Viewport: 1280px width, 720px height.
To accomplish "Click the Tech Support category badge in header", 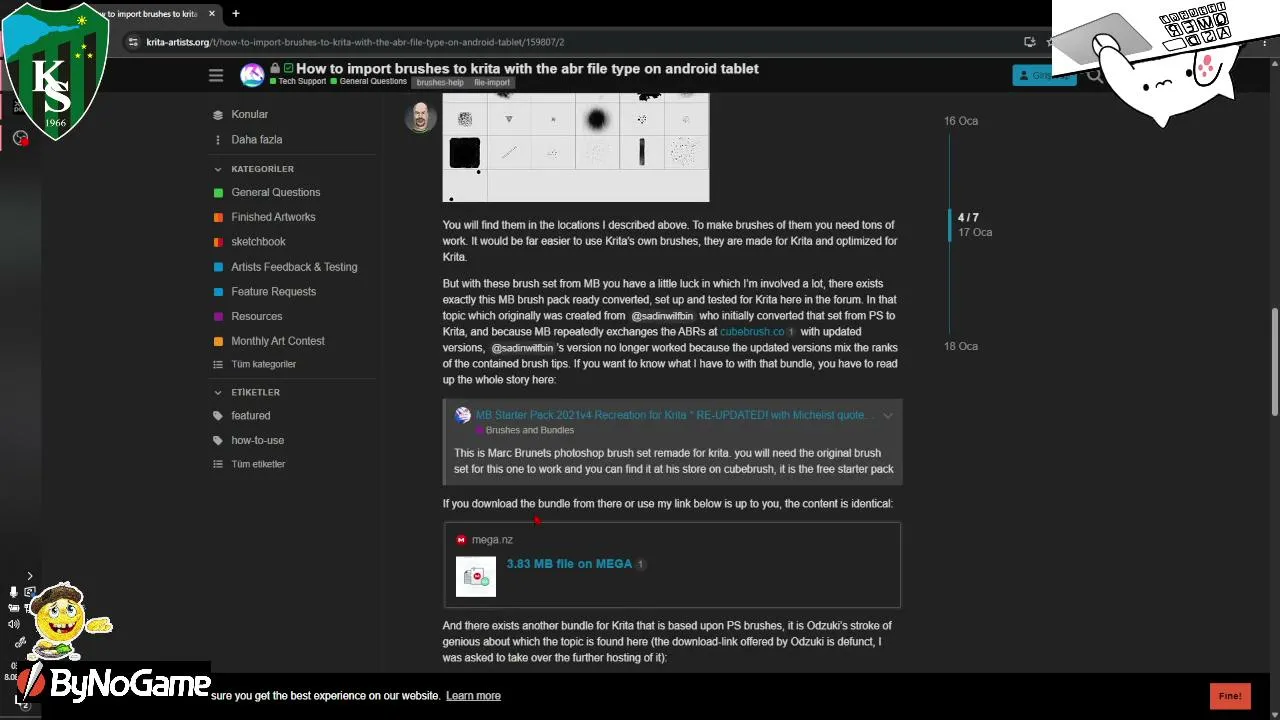I will (x=298, y=82).
